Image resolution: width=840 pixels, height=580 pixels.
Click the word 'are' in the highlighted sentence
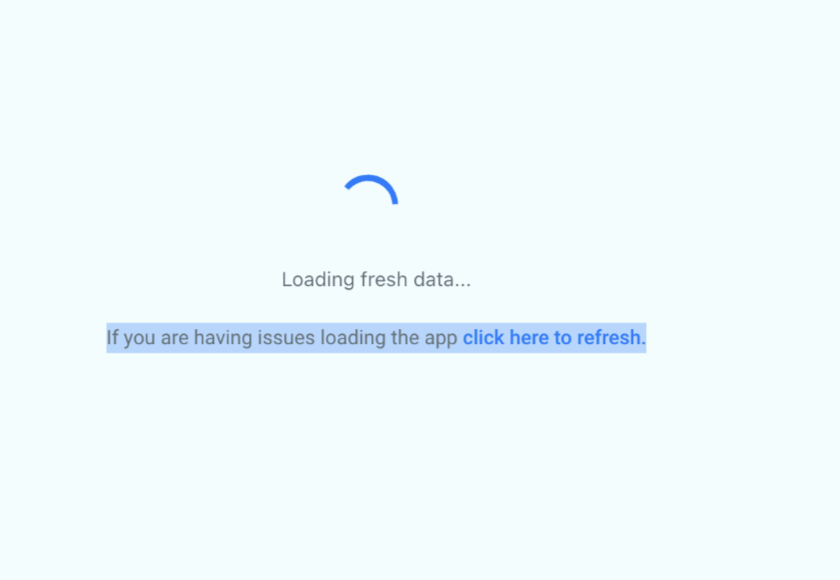(x=174, y=339)
